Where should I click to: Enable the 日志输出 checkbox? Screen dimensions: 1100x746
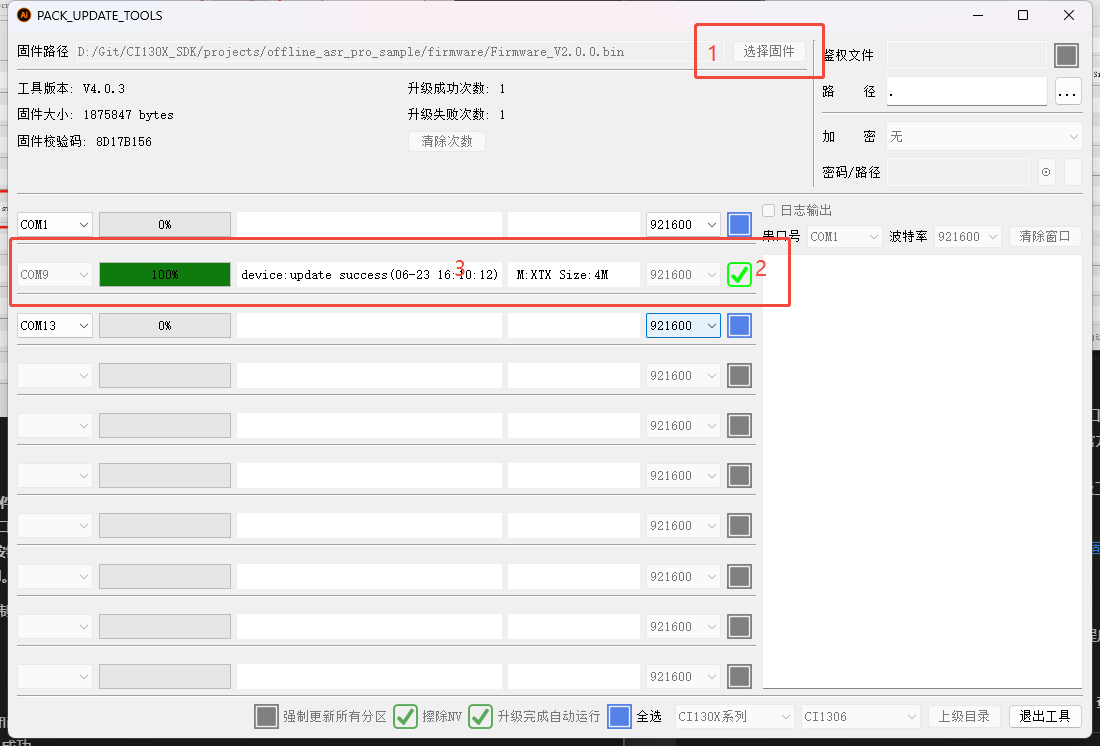click(768, 210)
